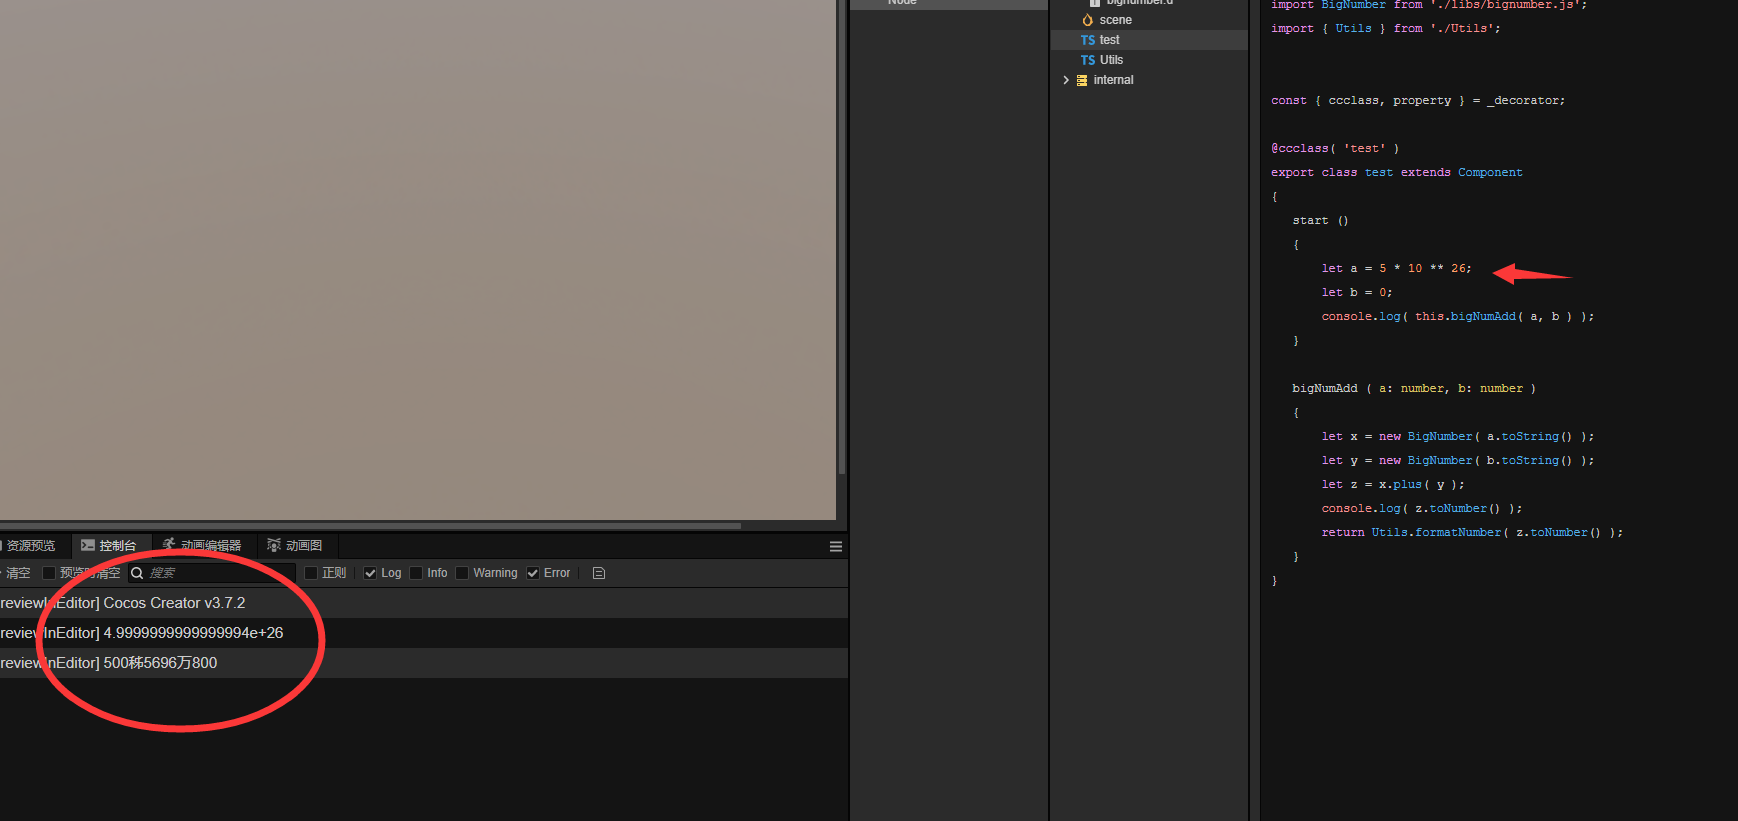
Task: Uncheck the Error filter checkbox
Action: tap(533, 573)
